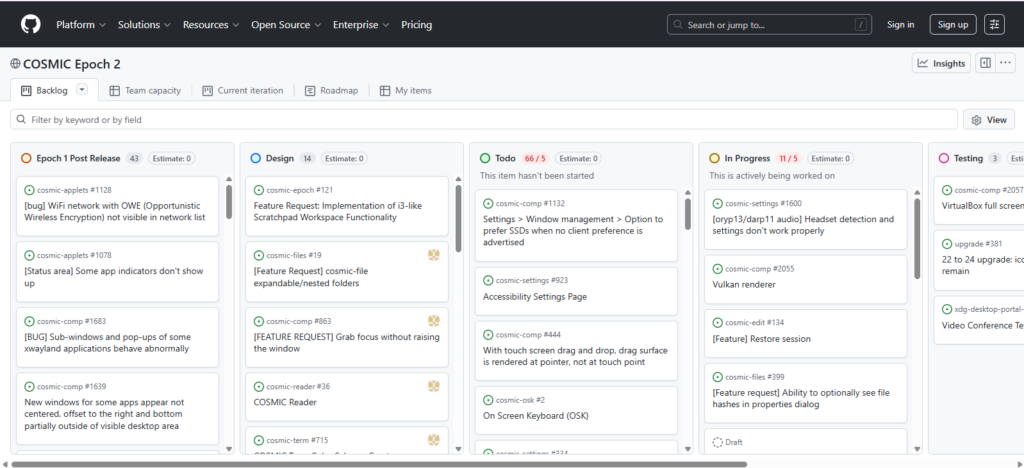1024x468 pixels.
Task: Click the Todo column scroll-up arrow
Action: point(688,193)
